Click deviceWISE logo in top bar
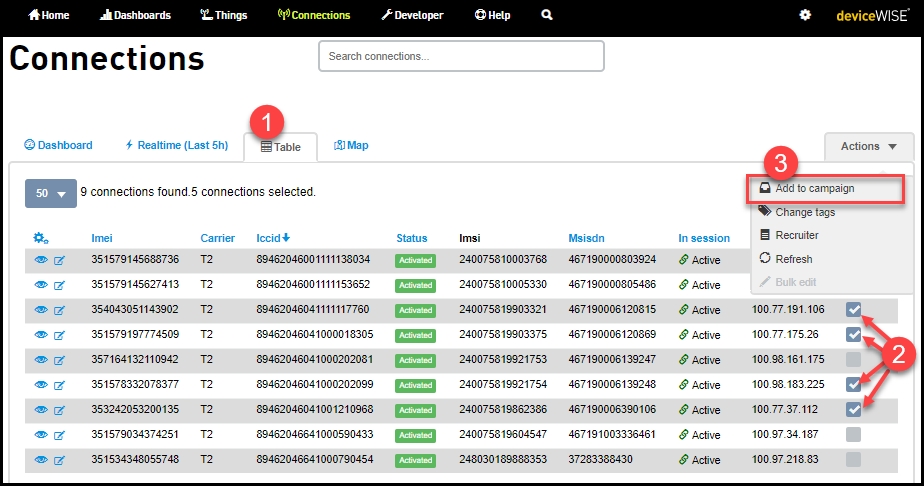The width and height of the screenshot is (924, 486). (870, 15)
